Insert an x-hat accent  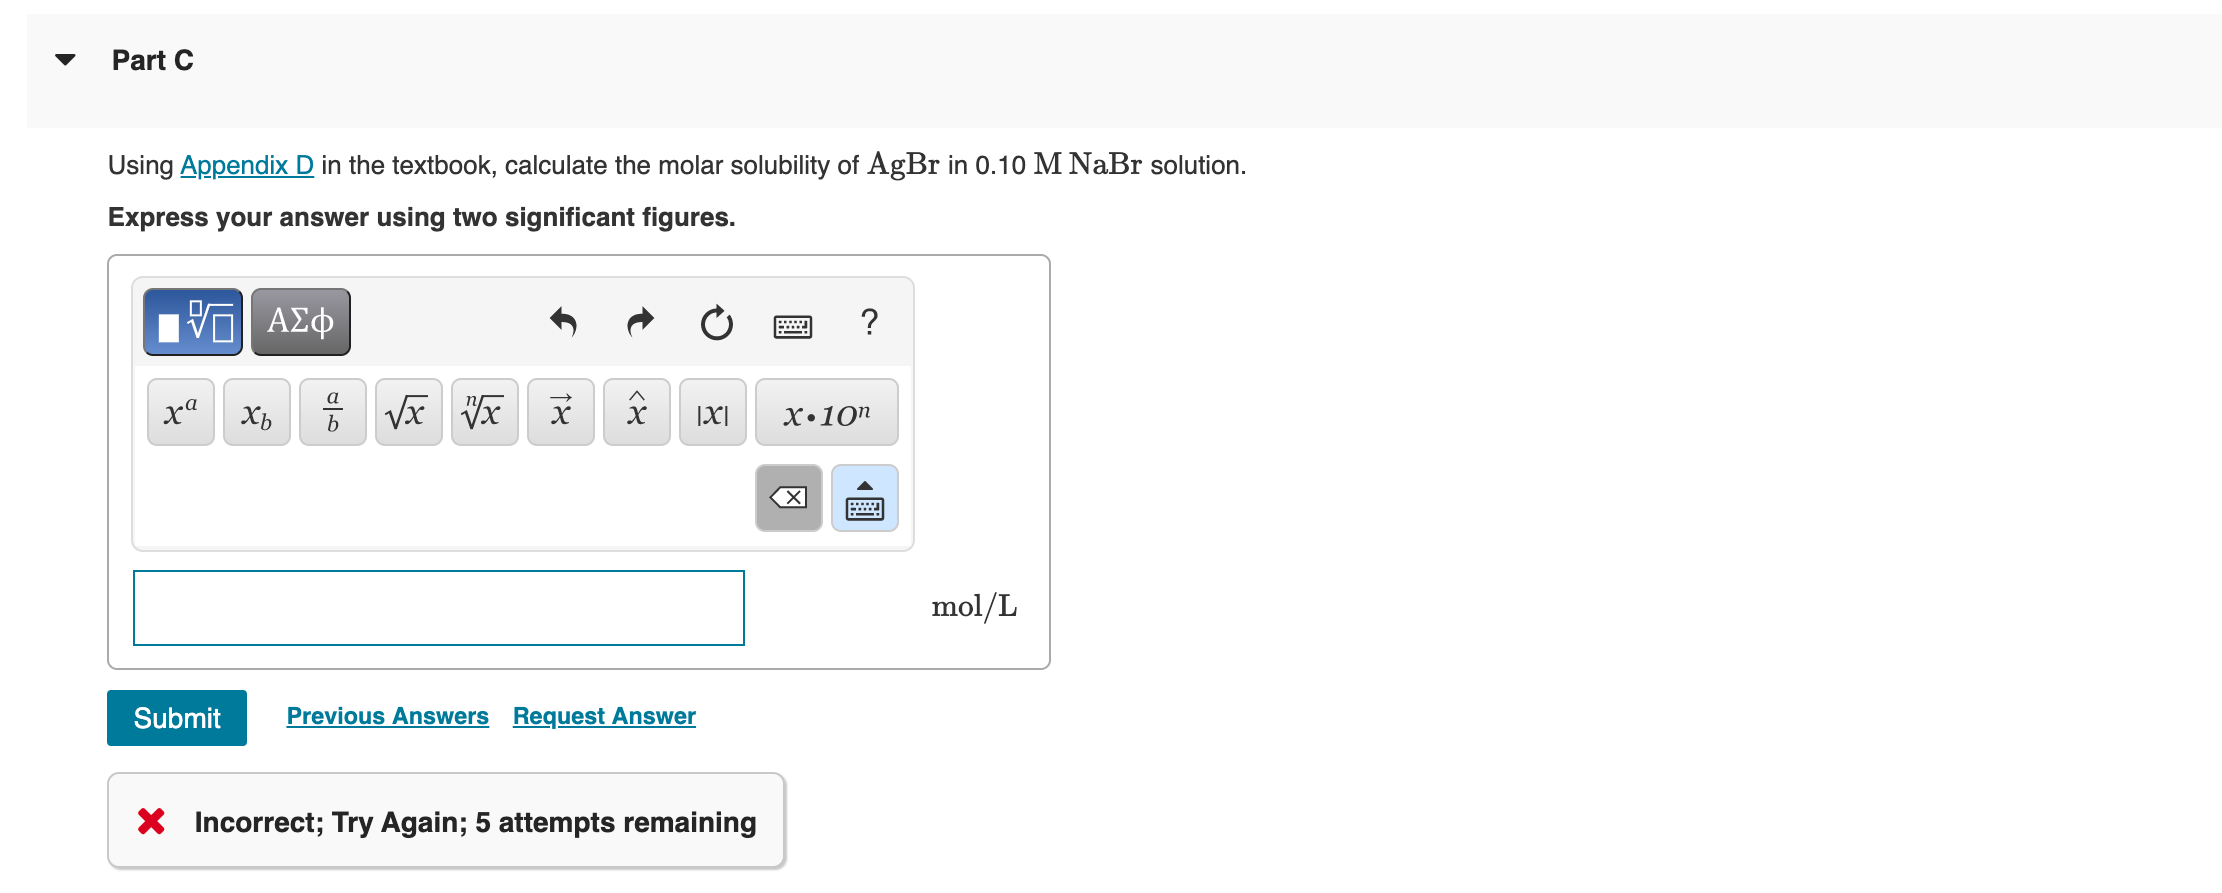click(x=636, y=412)
